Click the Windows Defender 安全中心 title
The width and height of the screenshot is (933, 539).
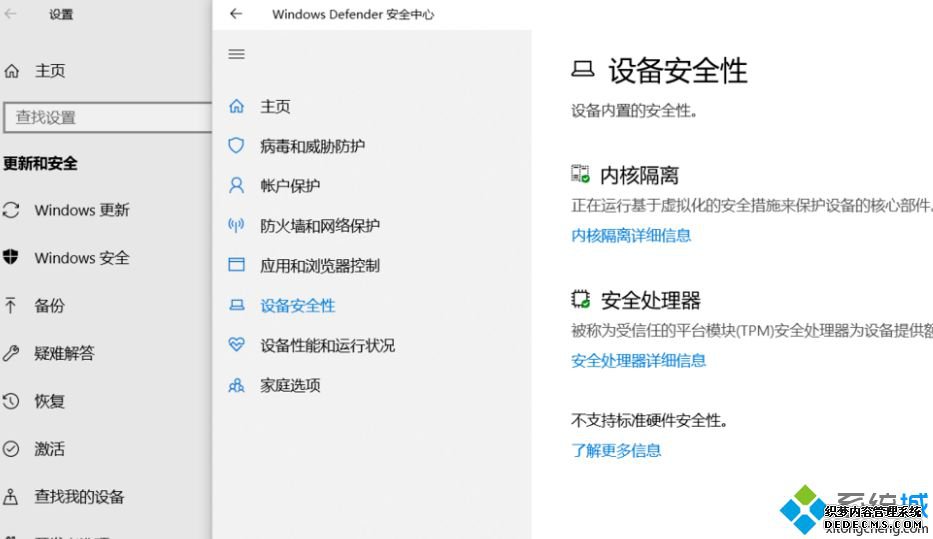pyautogui.click(x=353, y=14)
